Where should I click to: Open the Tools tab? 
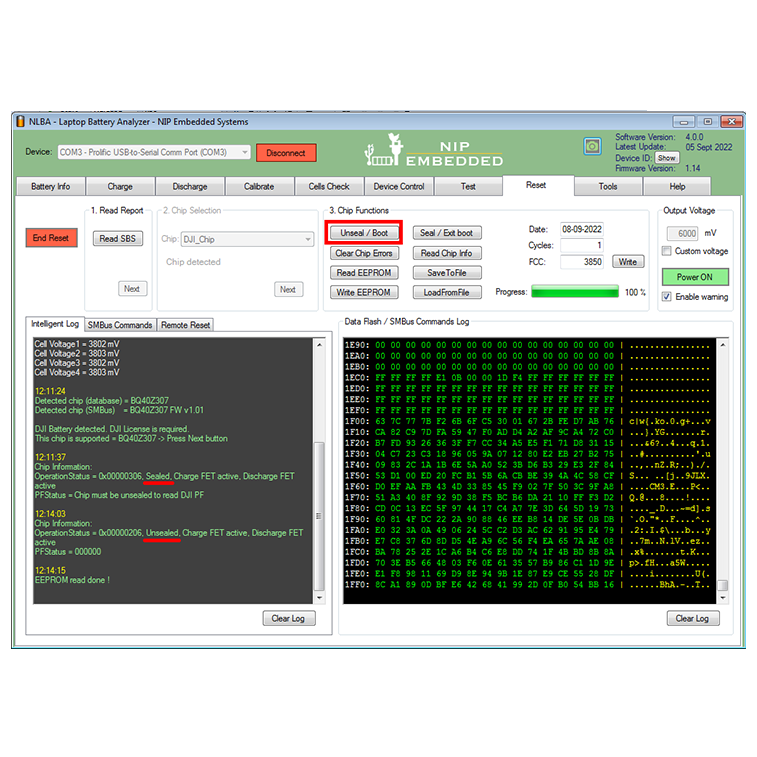tap(608, 186)
